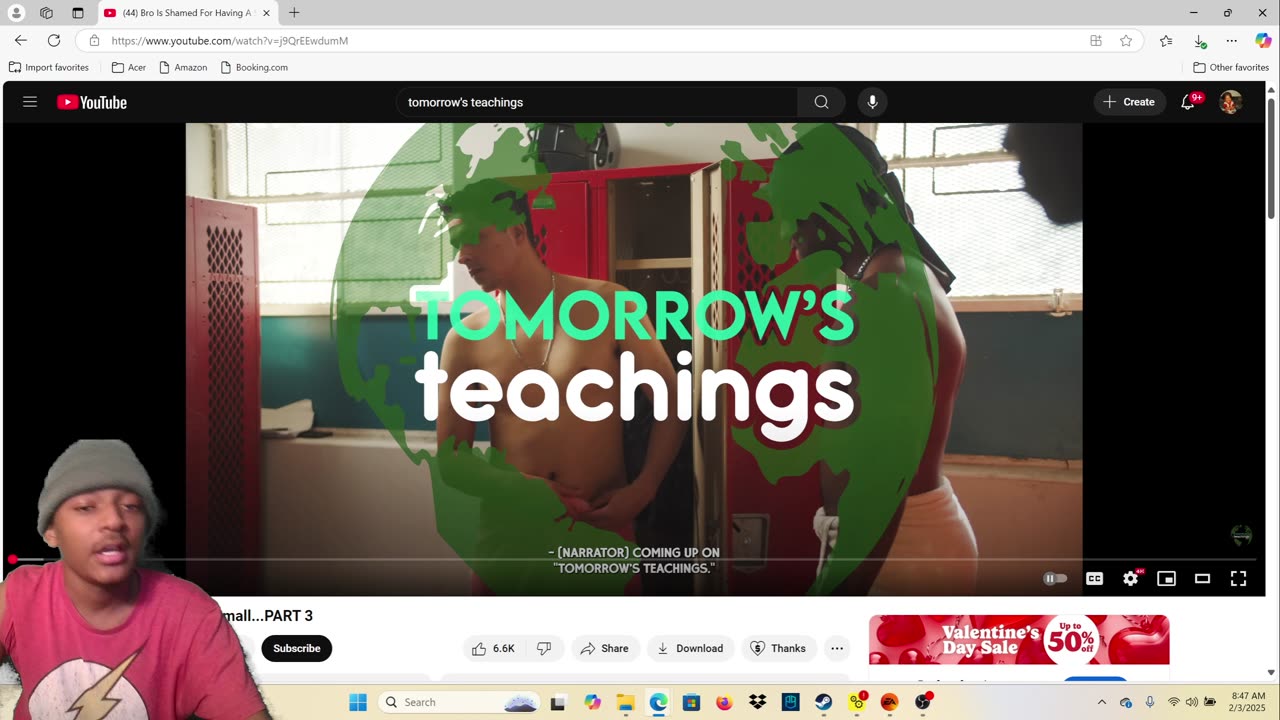The width and height of the screenshot is (1280, 720).
Task: Click the Windows taskbar search box
Action: 461,702
